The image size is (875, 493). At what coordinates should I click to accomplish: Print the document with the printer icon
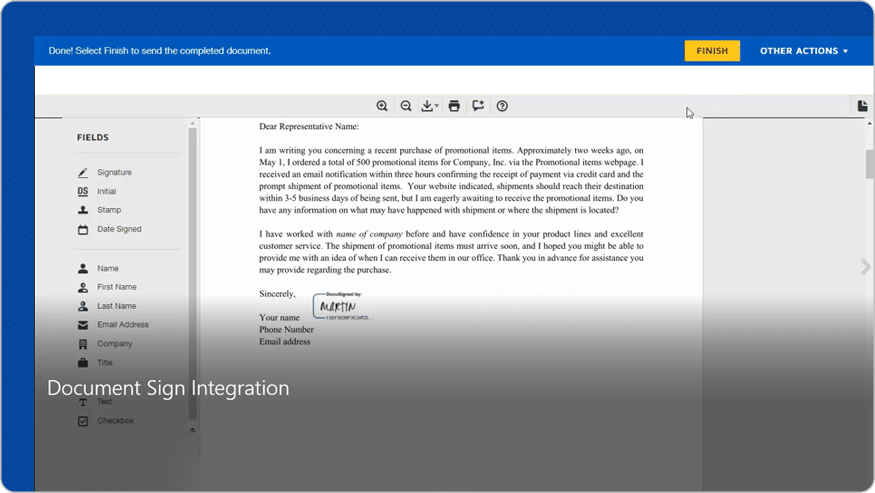pyautogui.click(x=454, y=106)
